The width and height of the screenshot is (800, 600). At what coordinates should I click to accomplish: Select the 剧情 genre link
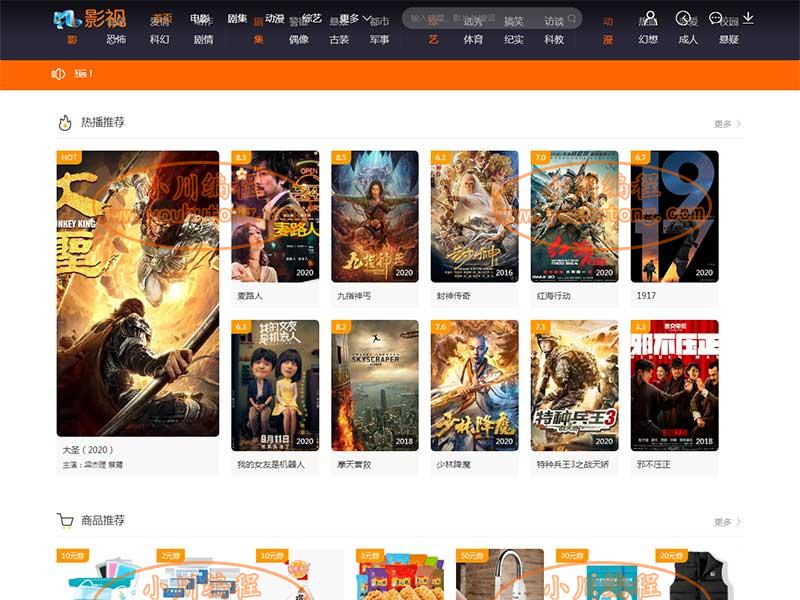(x=204, y=39)
